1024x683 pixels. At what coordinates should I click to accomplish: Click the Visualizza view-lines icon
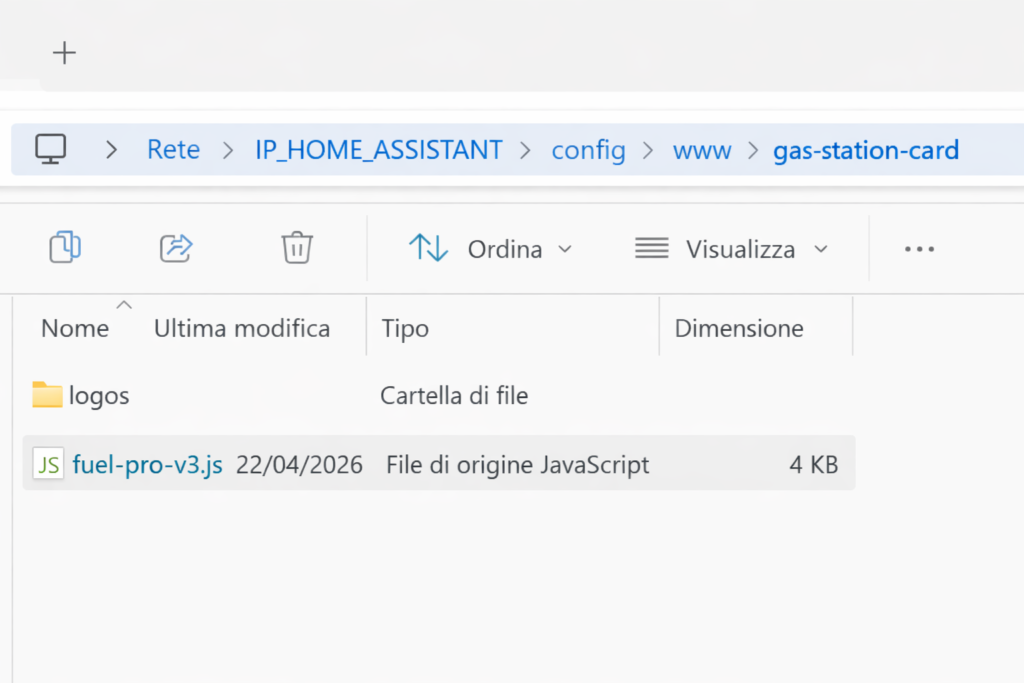click(x=651, y=248)
